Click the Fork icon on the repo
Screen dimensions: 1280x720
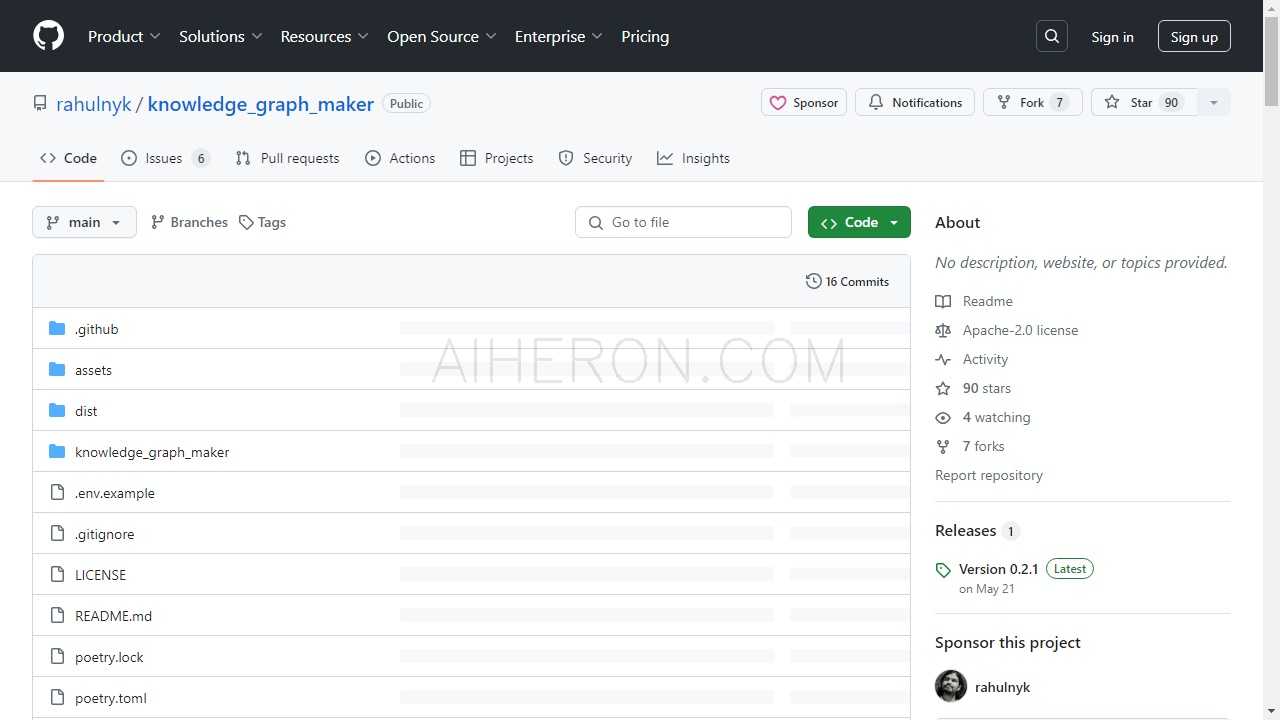pos(1003,101)
